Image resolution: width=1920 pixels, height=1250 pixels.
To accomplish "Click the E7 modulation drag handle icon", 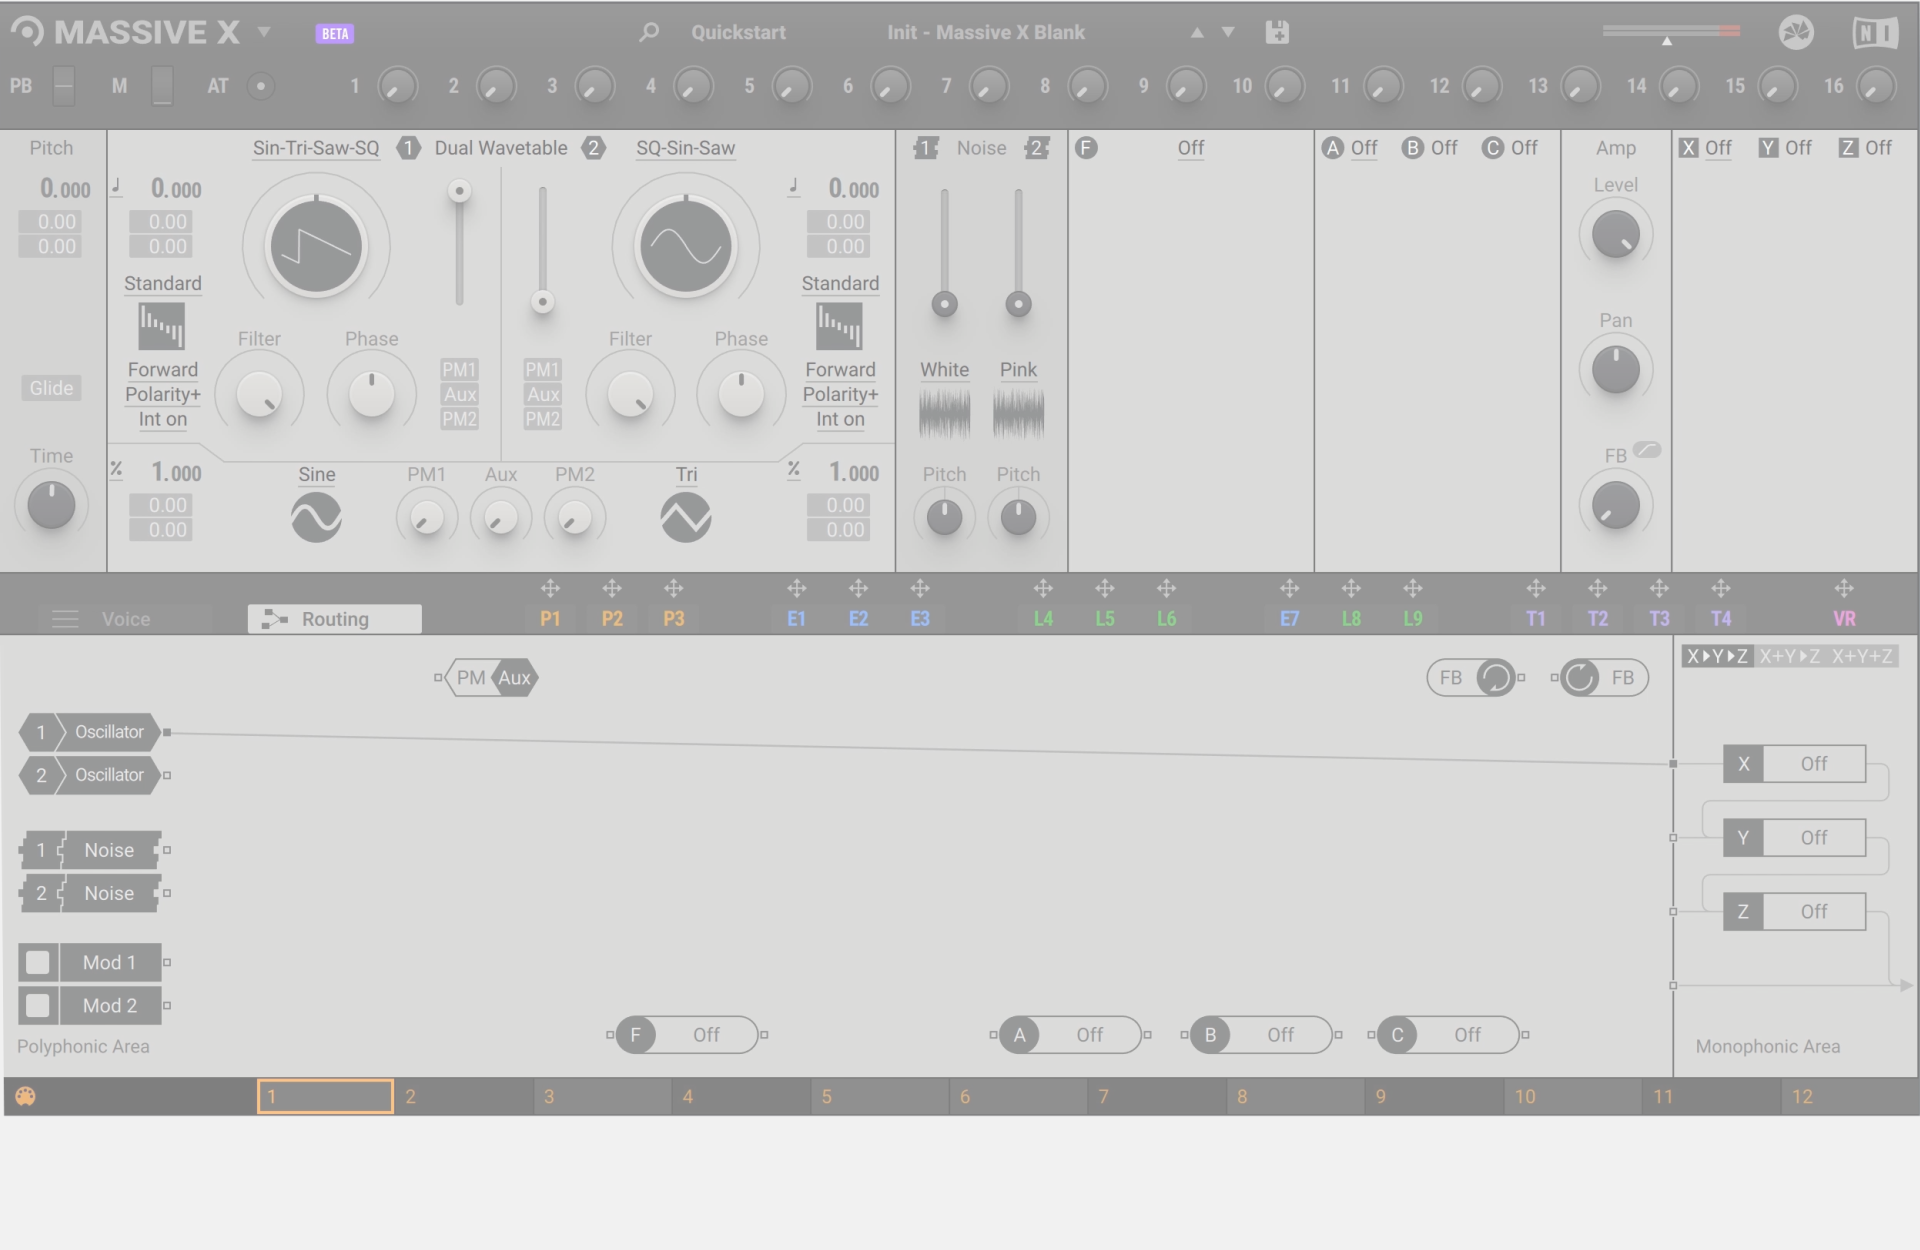I will [1290, 588].
